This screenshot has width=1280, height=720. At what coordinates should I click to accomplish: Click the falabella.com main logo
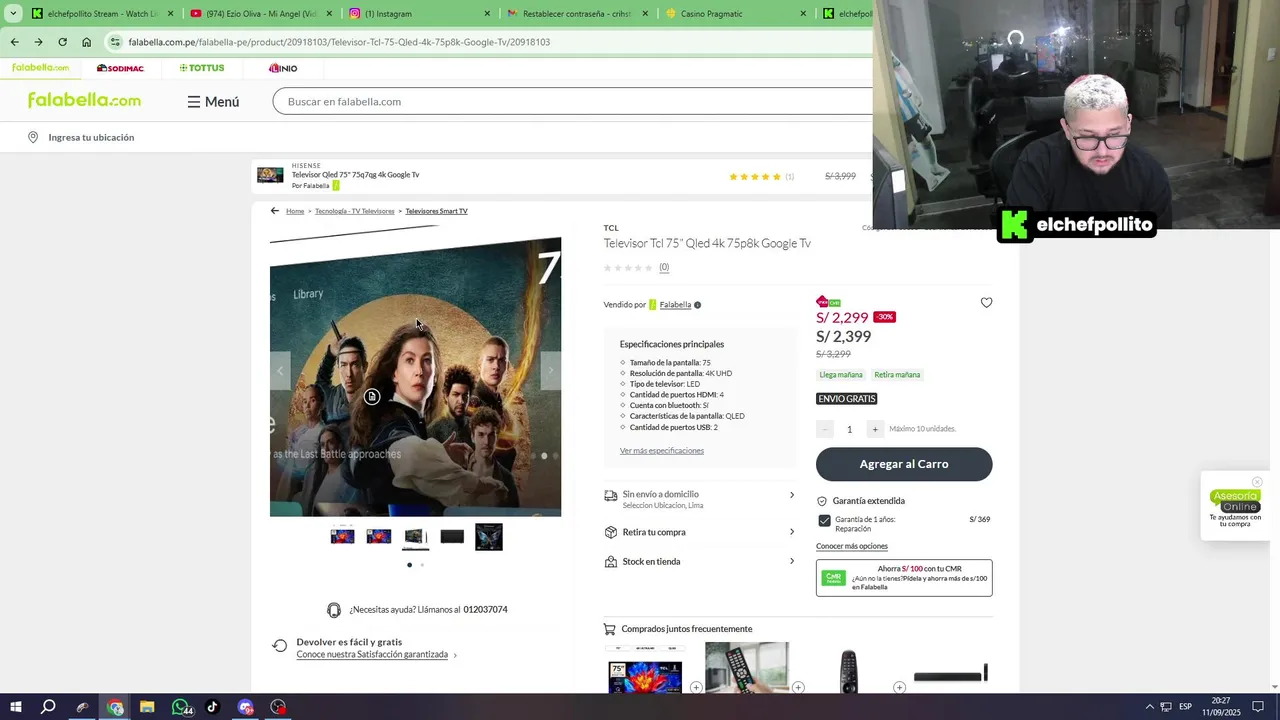point(84,100)
